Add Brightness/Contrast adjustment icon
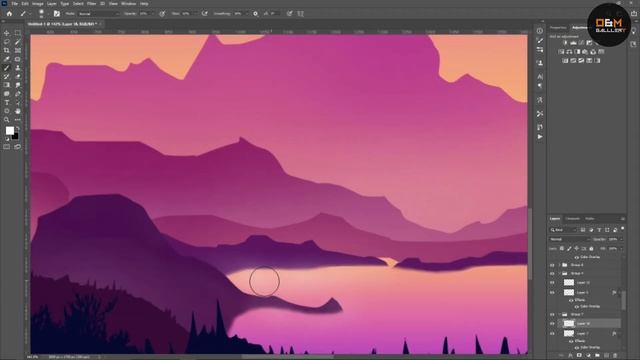The height and width of the screenshot is (360, 640). coord(565,43)
